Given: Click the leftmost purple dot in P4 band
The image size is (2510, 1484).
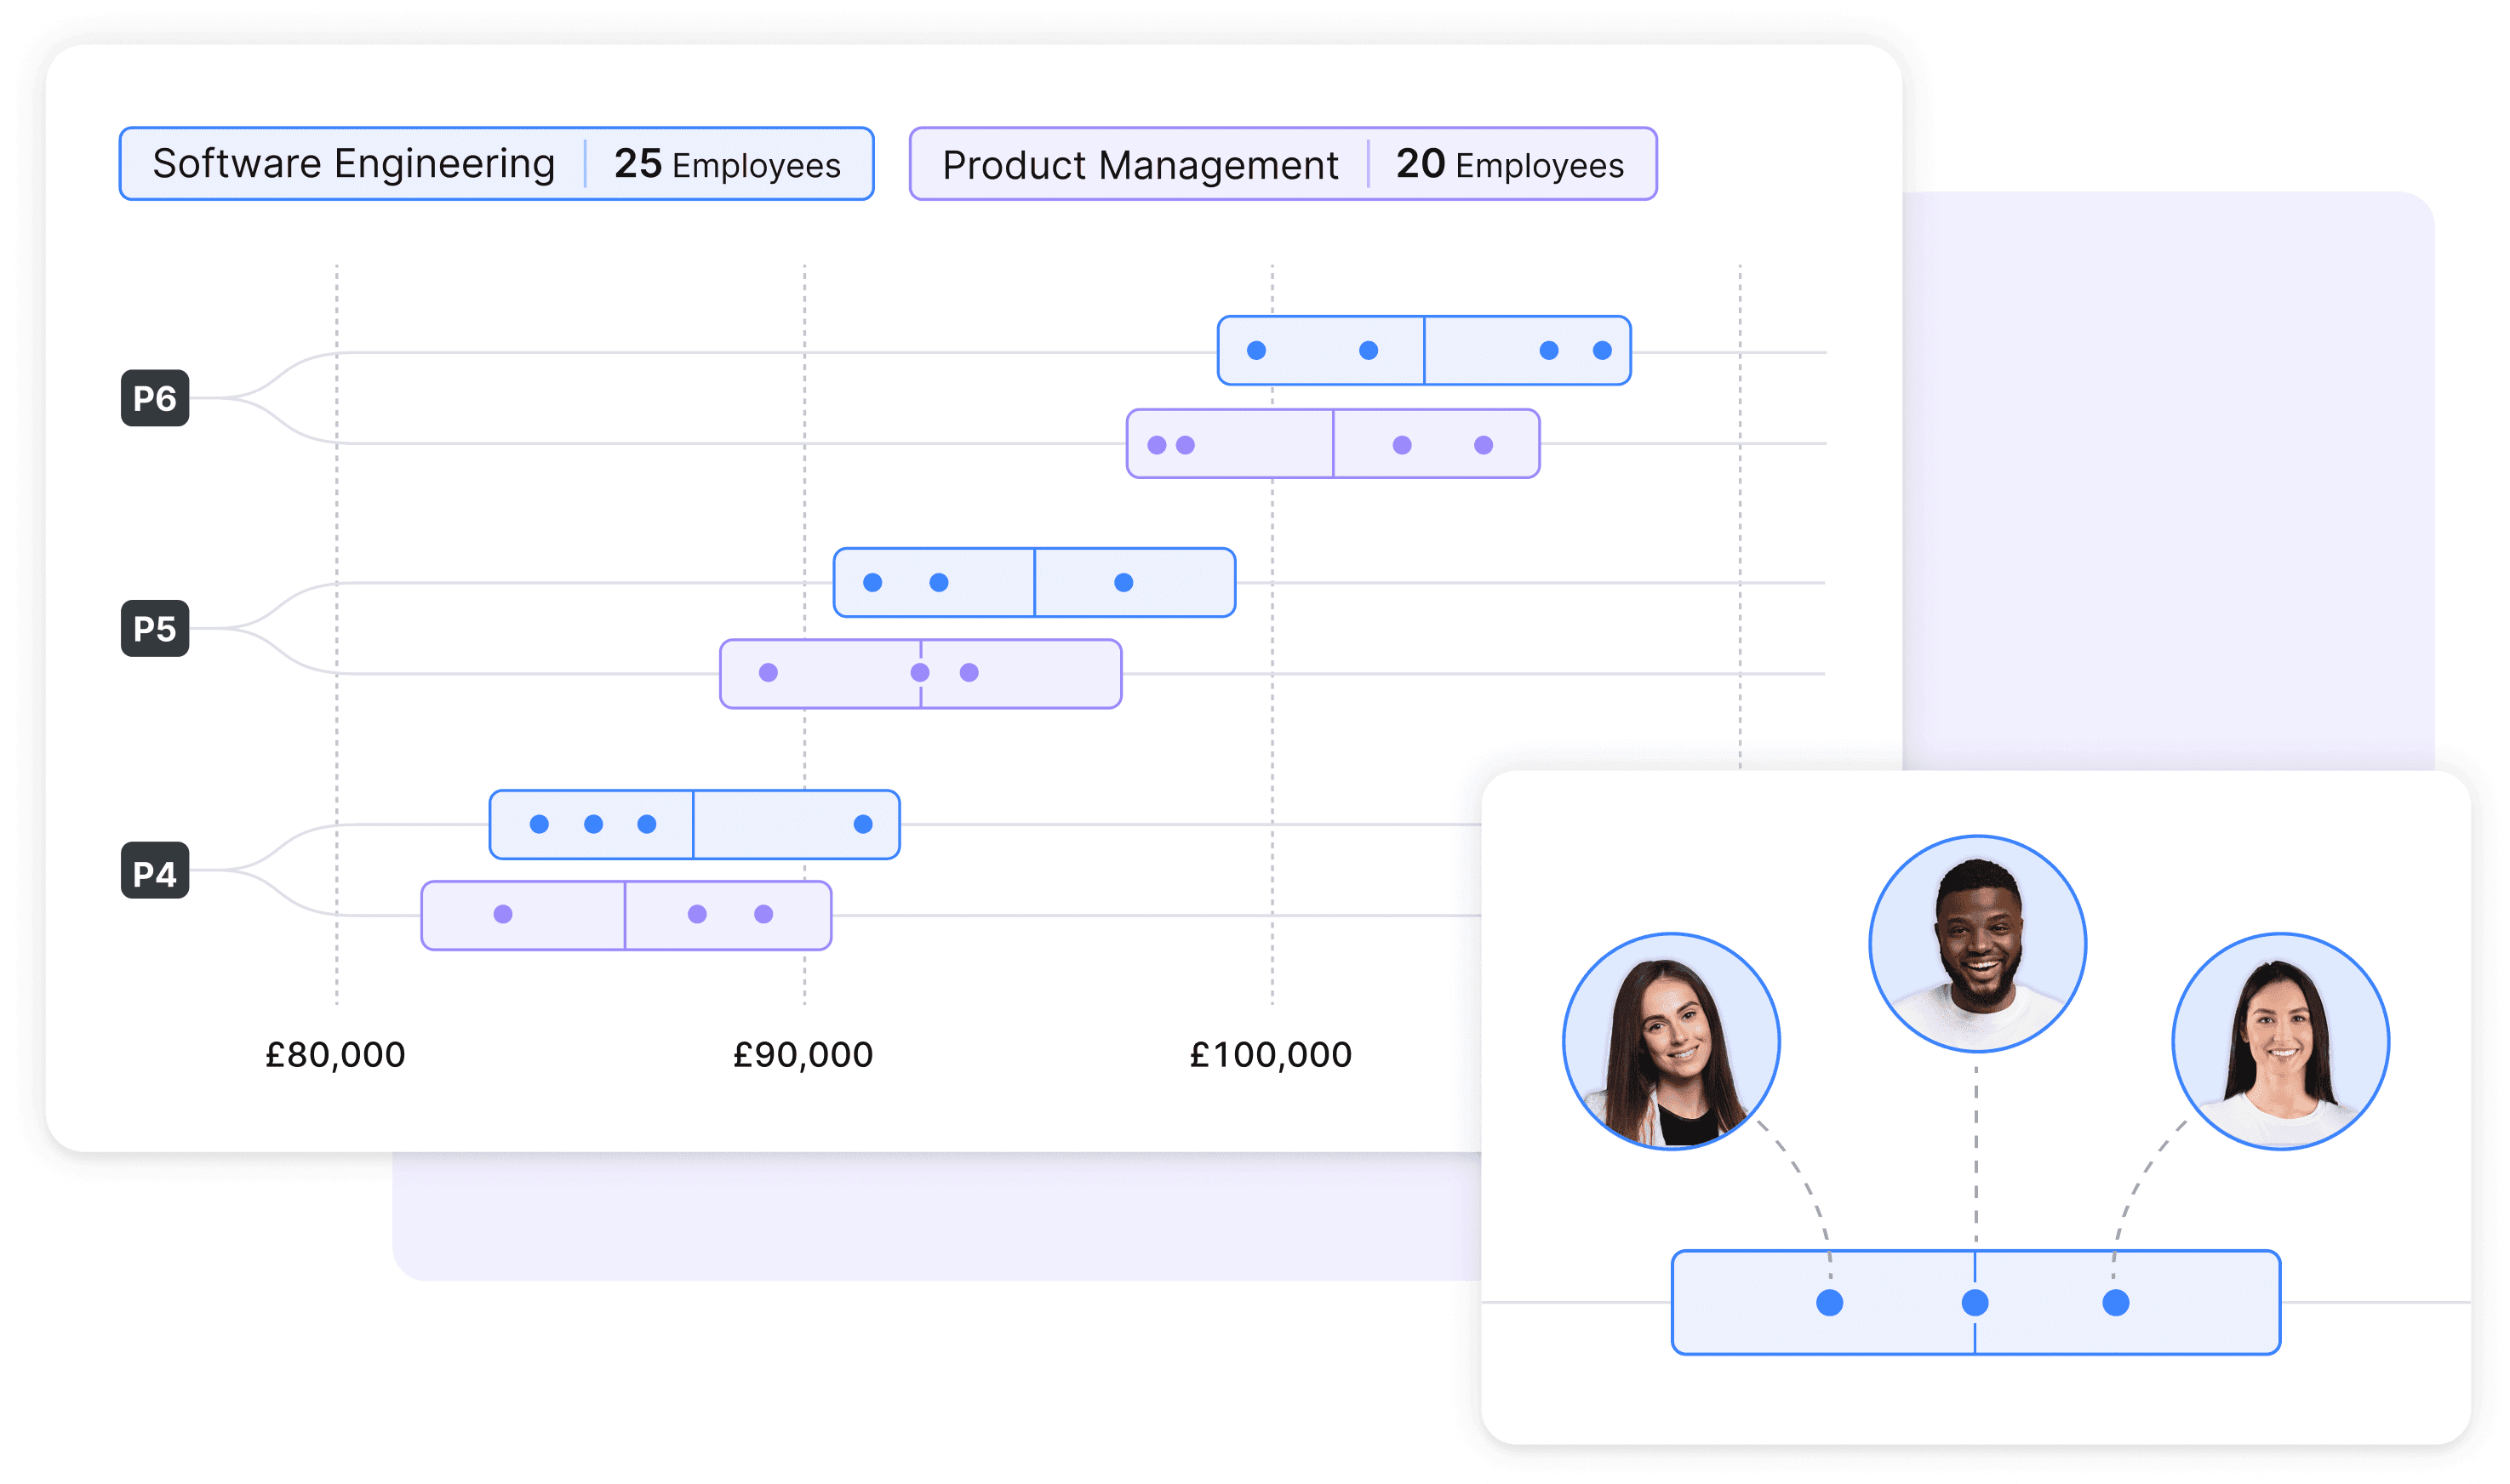Looking at the screenshot, I should click(x=503, y=914).
